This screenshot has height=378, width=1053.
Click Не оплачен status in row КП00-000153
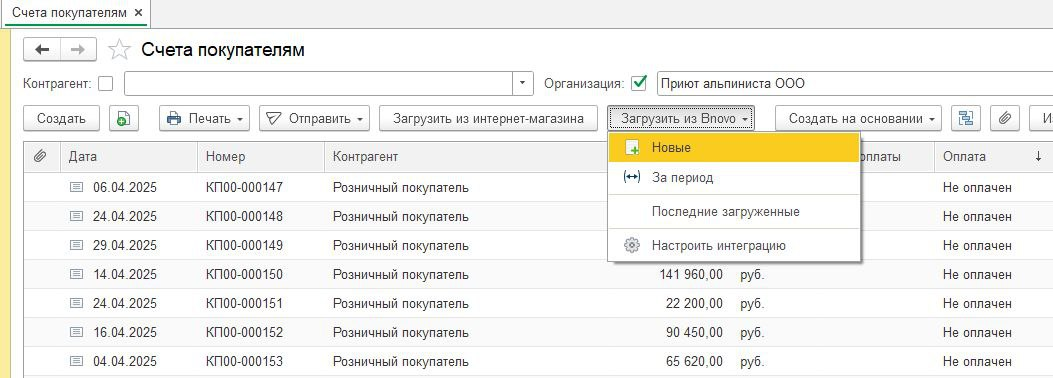(977, 361)
